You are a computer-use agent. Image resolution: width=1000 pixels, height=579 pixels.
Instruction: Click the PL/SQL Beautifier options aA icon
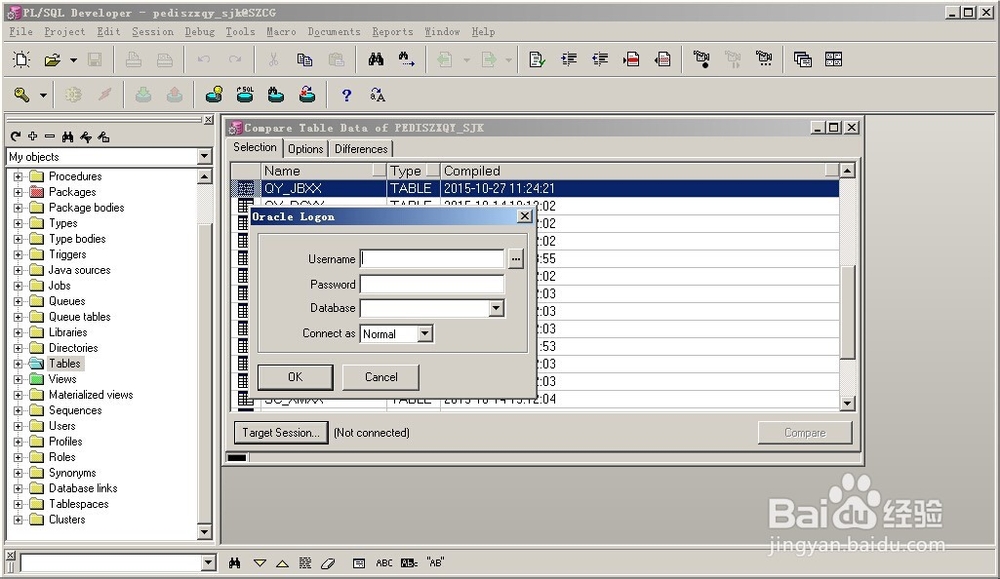(x=378, y=96)
